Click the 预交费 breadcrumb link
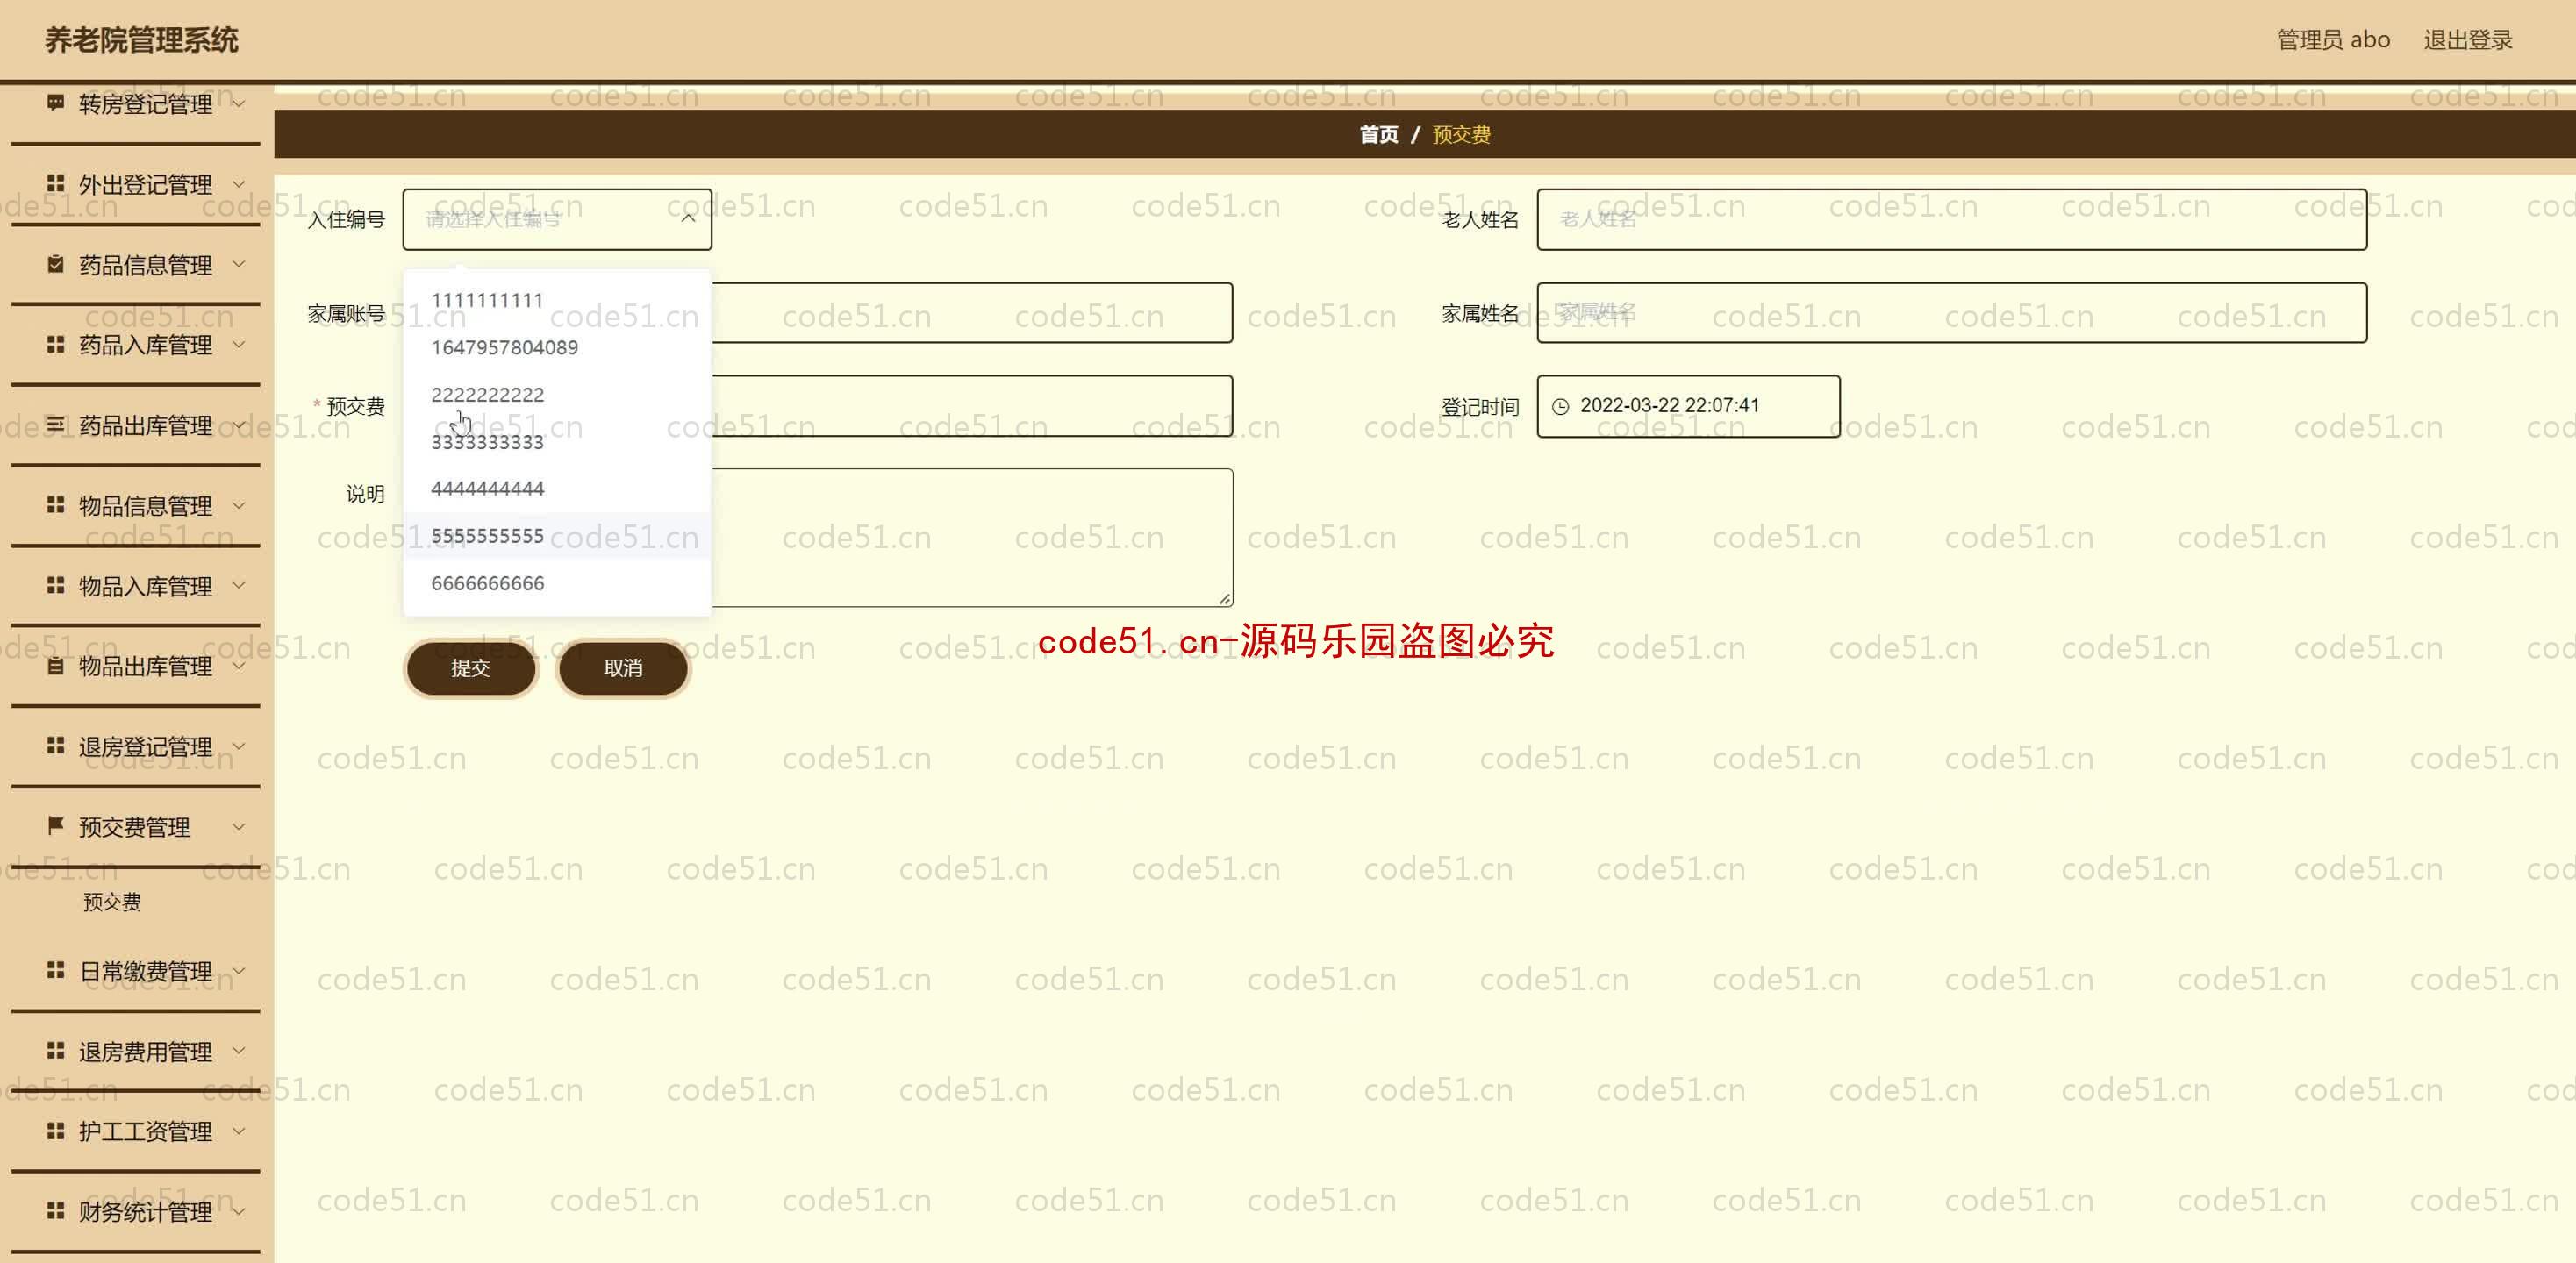This screenshot has height=1263, width=2576. pyautogui.click(x=1461, y=134)
